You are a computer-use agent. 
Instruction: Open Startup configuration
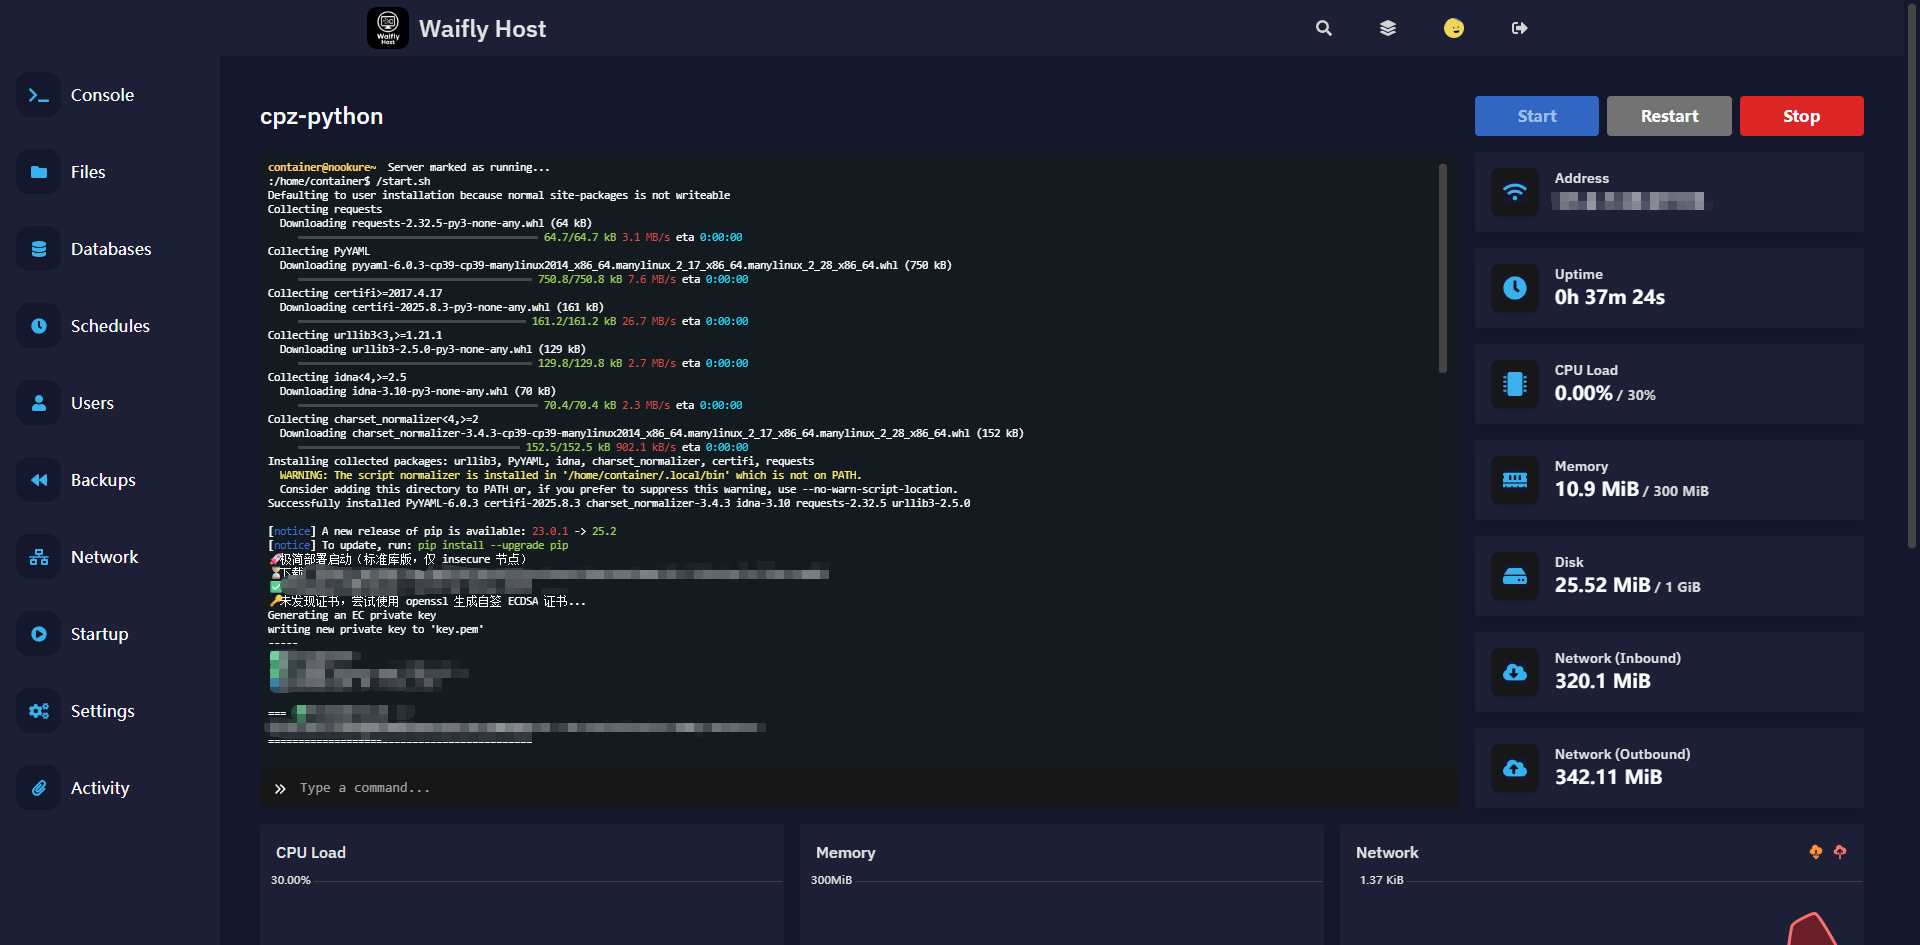(99, 634)
